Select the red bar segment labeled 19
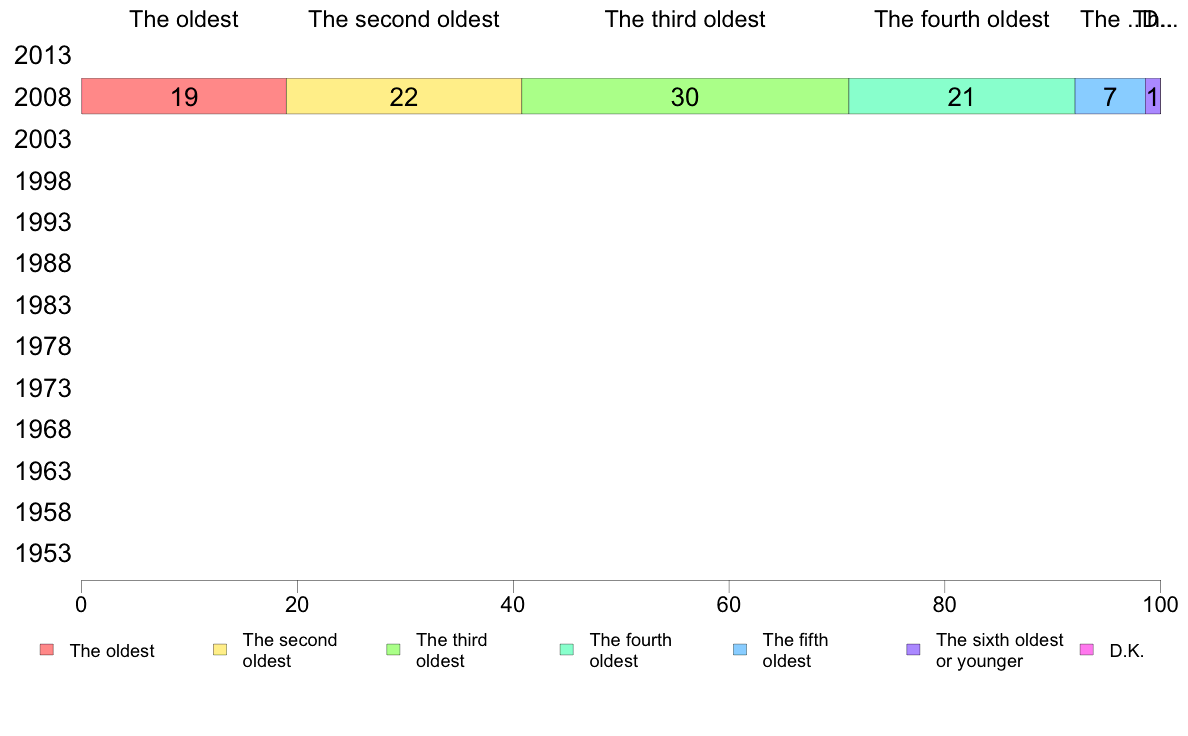This screenshot has width=1188, height=736. point(184,96)
